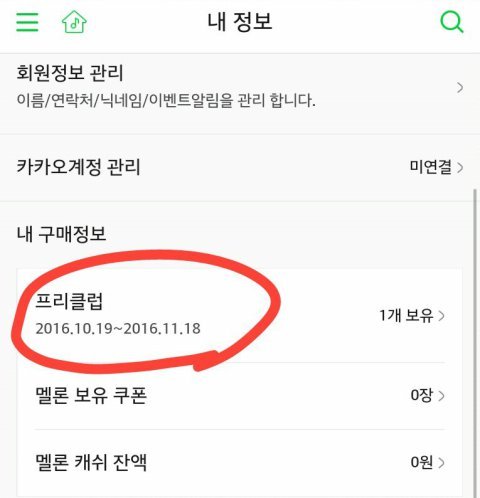Click chevron beside 미연결 status
The height and width of the screenshot is (498, 480).
click(460, 167)
